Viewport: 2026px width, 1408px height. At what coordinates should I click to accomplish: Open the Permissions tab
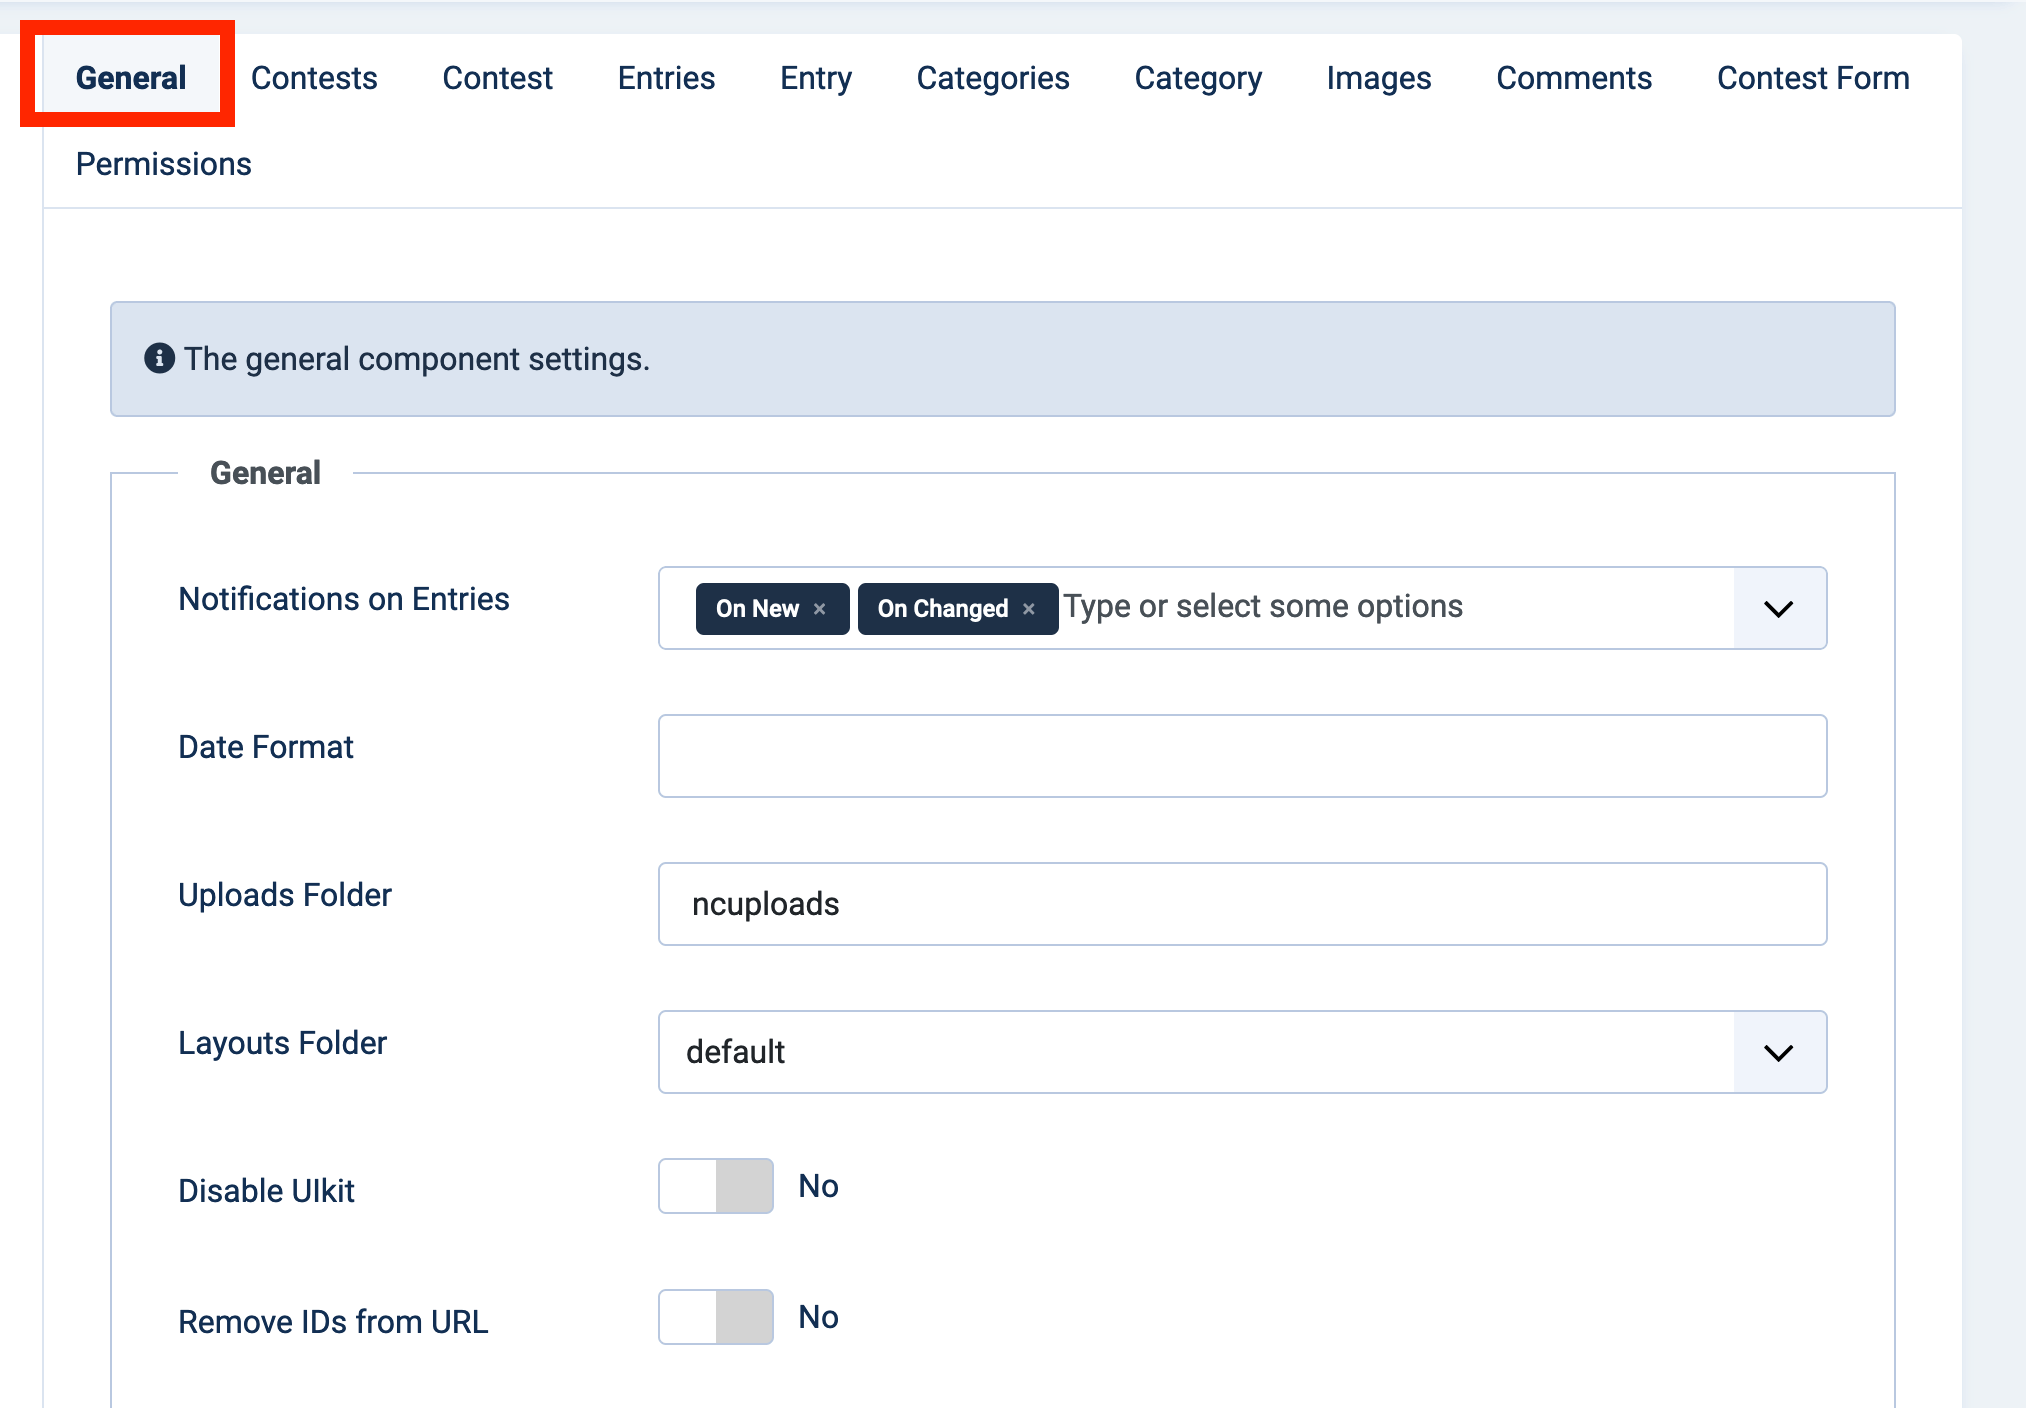click(x=164, y=163)
